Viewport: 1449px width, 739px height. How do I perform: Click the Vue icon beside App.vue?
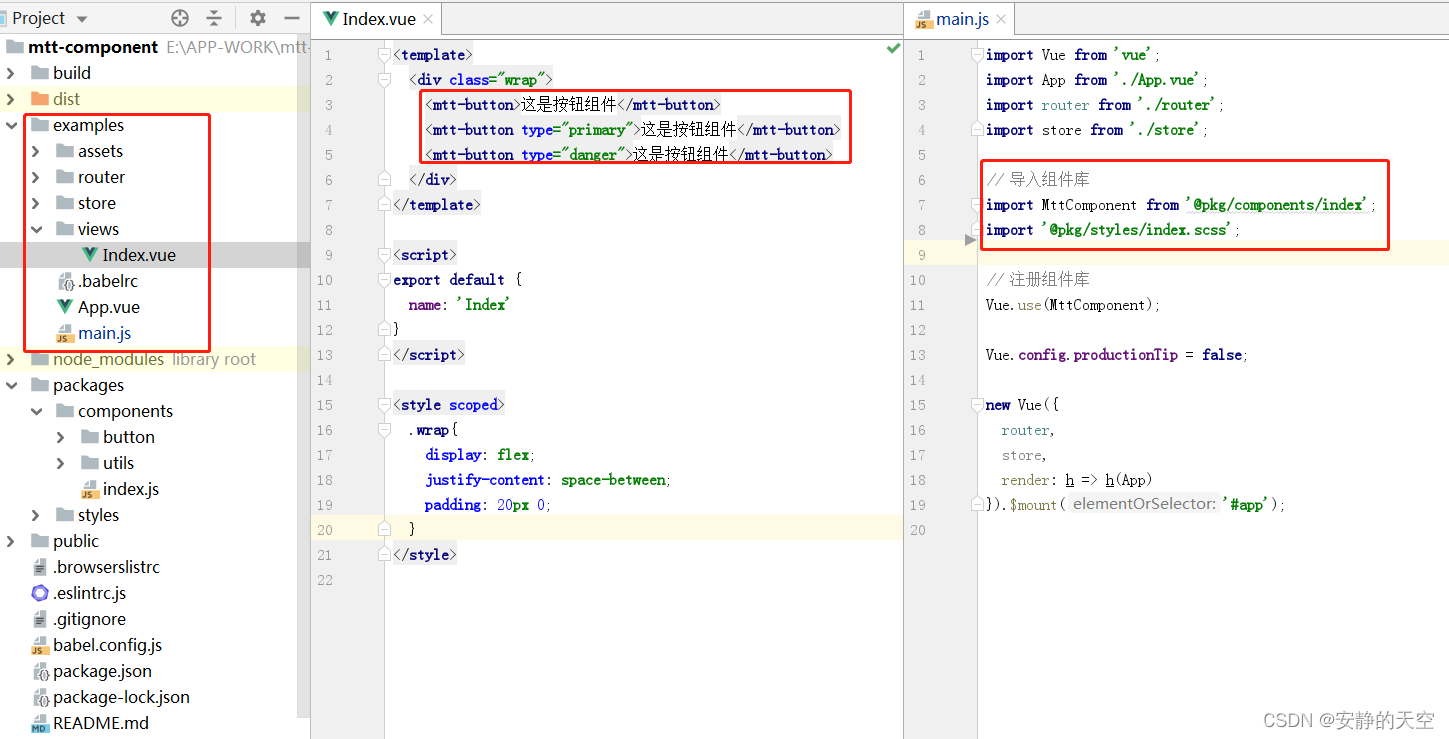[x=65, y=307]
